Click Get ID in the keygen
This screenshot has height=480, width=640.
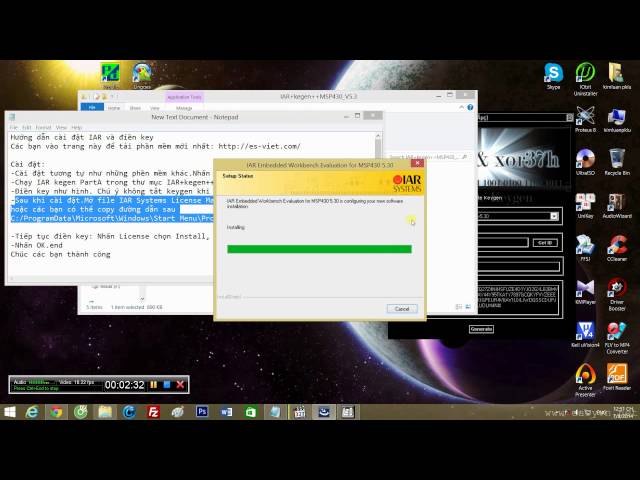(x=545, y=243)
